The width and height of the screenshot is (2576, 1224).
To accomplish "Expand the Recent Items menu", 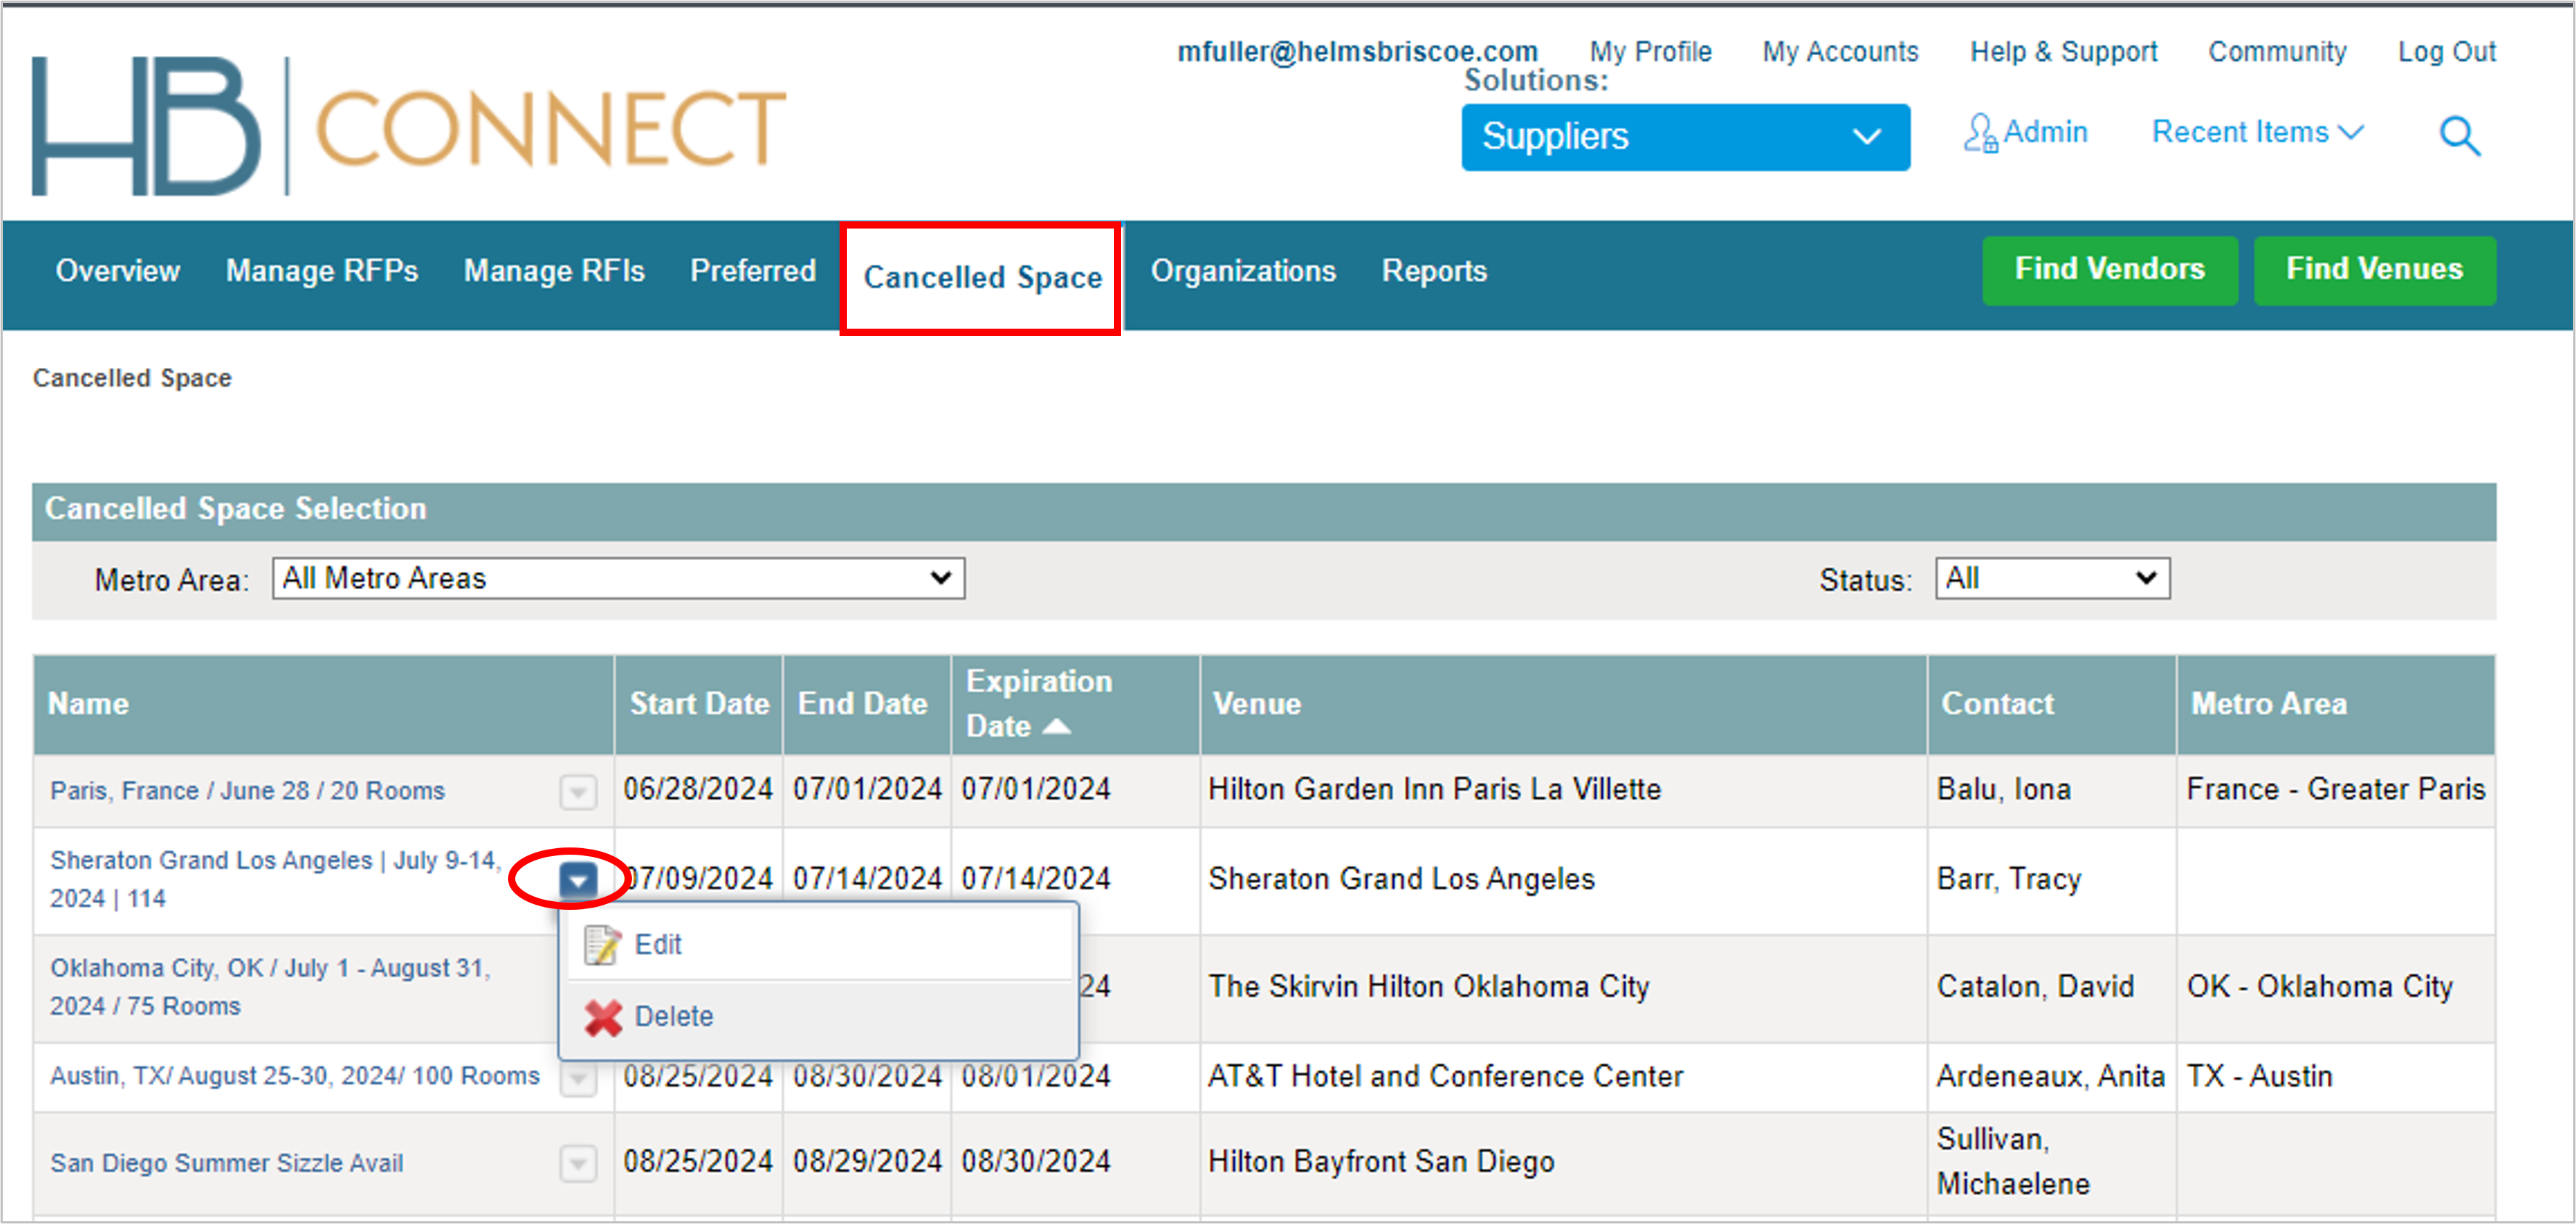I will [x=2257, y=132].
